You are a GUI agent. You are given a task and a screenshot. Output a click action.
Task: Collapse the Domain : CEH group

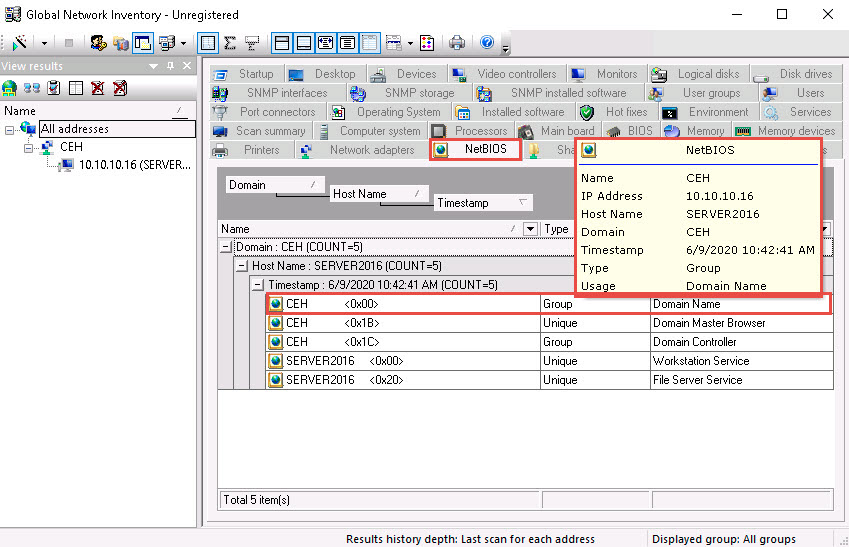point(226,248)
